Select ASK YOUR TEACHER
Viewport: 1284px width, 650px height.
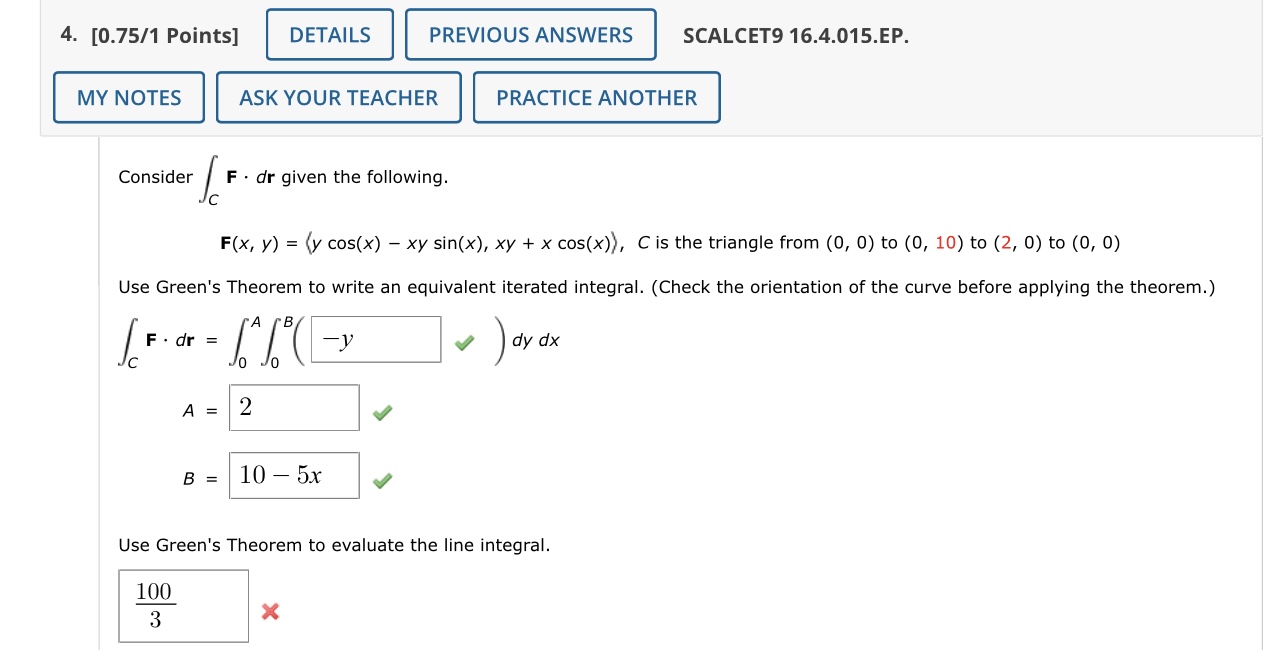tap(338, 97)
